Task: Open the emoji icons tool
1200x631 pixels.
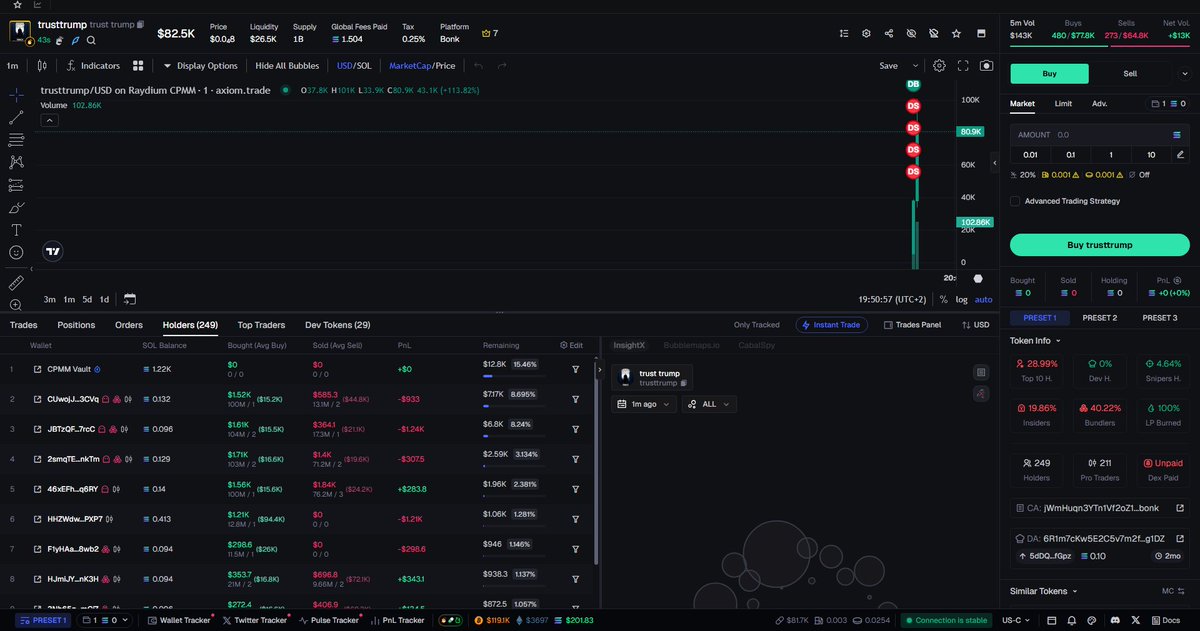Action: pos(16,253)
